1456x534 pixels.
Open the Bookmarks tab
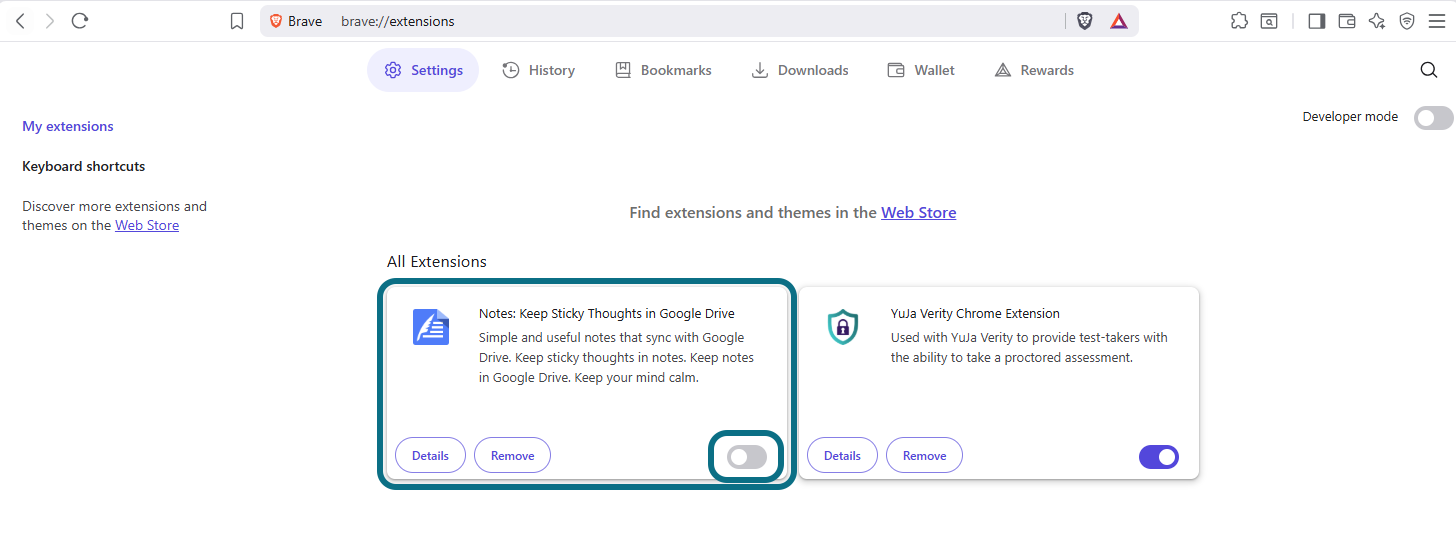click(663, 70)
